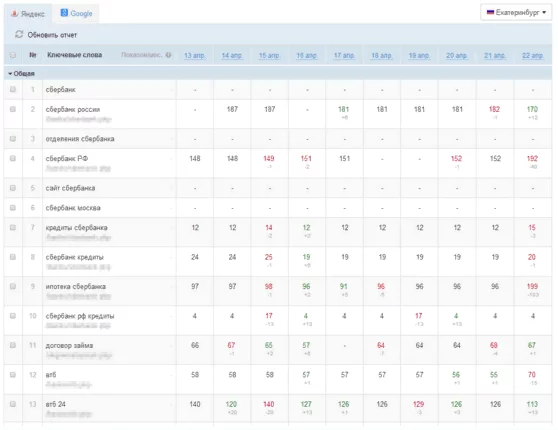
Task: Switch to the Яндекс tab
Action: pyautogui.click(x=28, y=14)
